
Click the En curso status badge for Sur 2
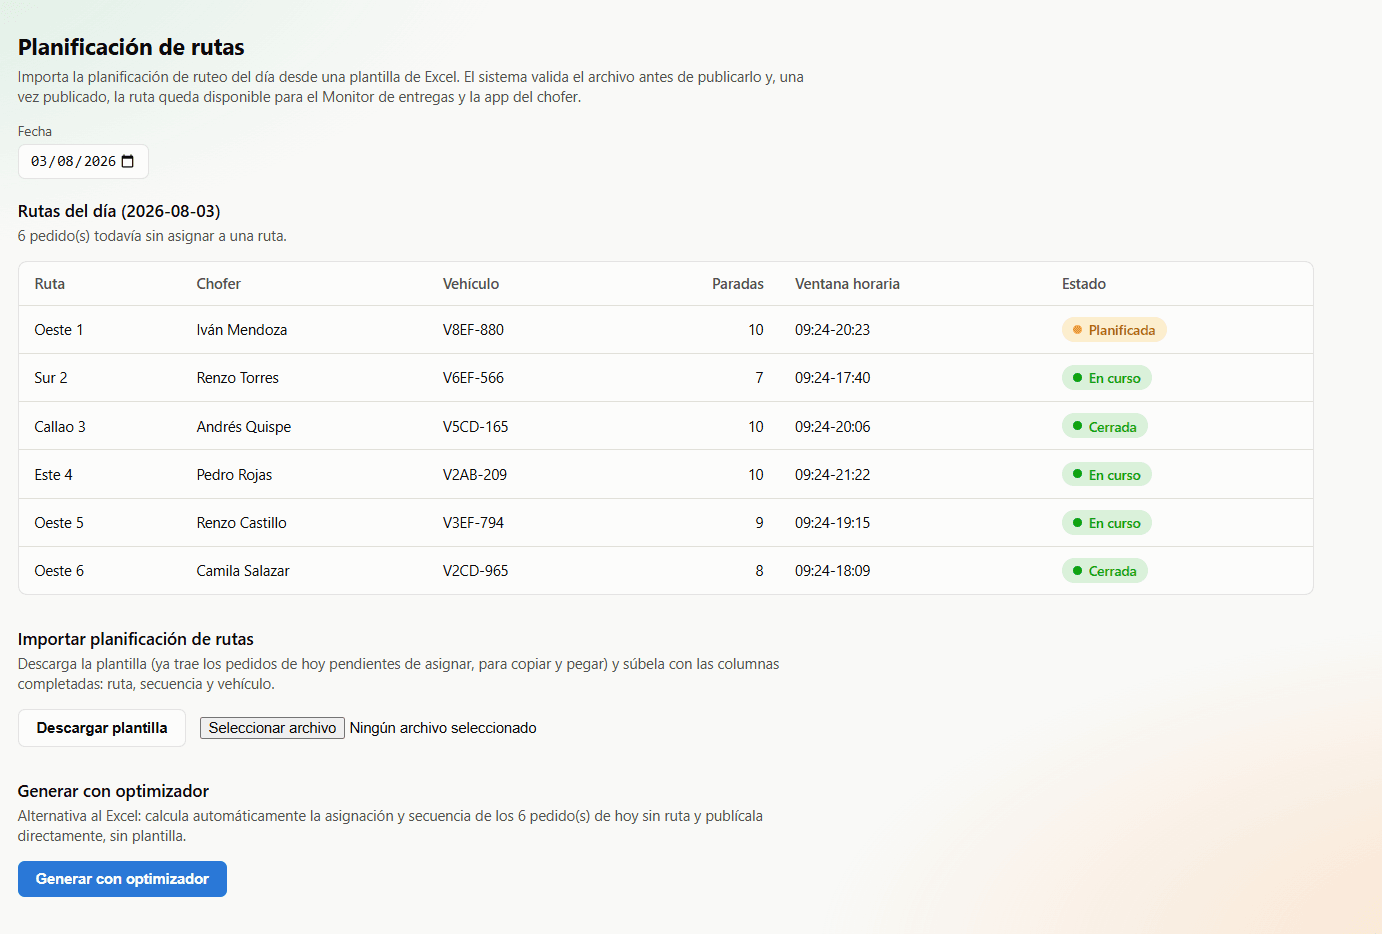(1107, 378)
